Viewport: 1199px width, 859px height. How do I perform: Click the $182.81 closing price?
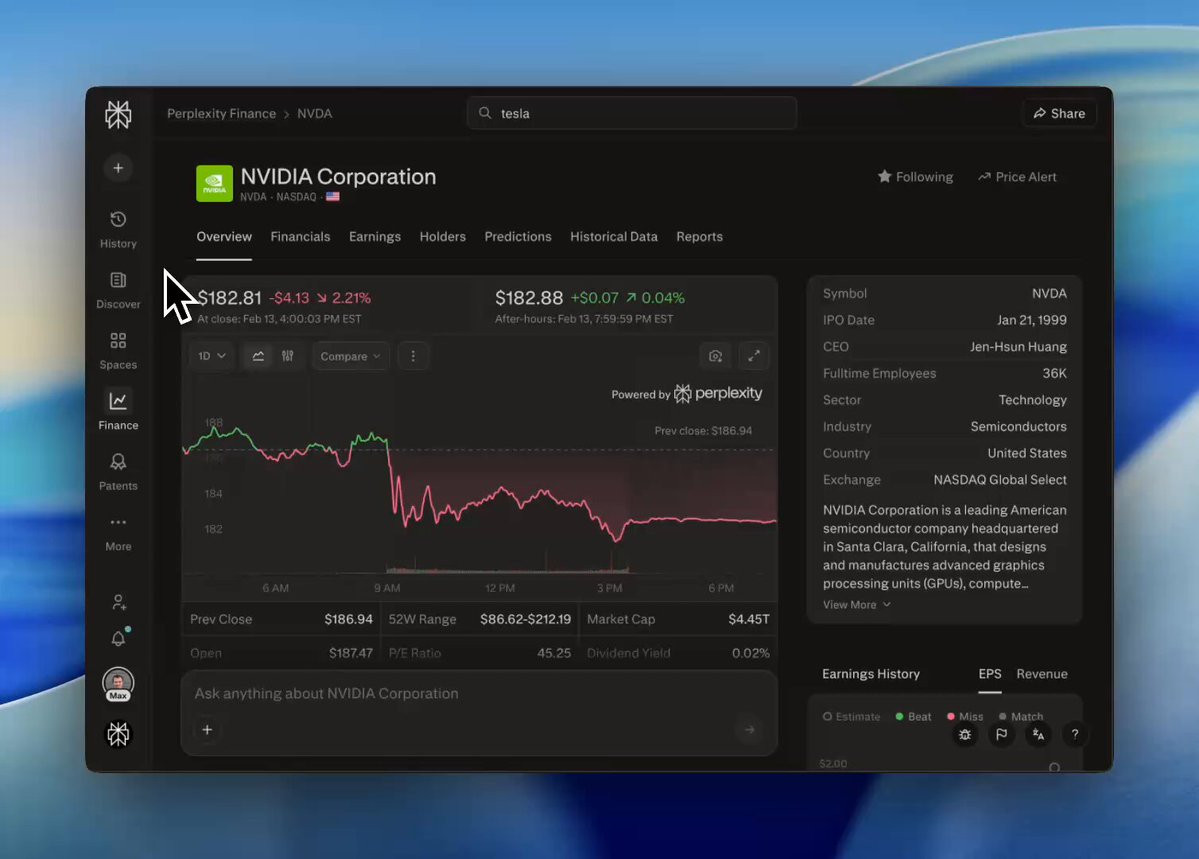[229, 298]
